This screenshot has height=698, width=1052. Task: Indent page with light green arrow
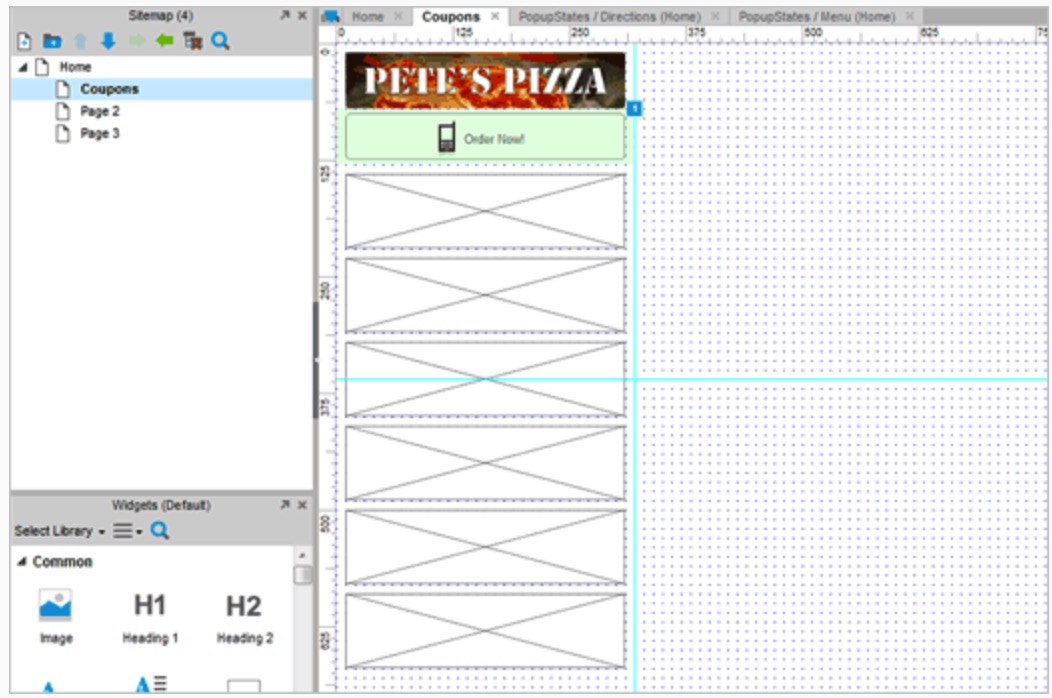click(136, 42)
